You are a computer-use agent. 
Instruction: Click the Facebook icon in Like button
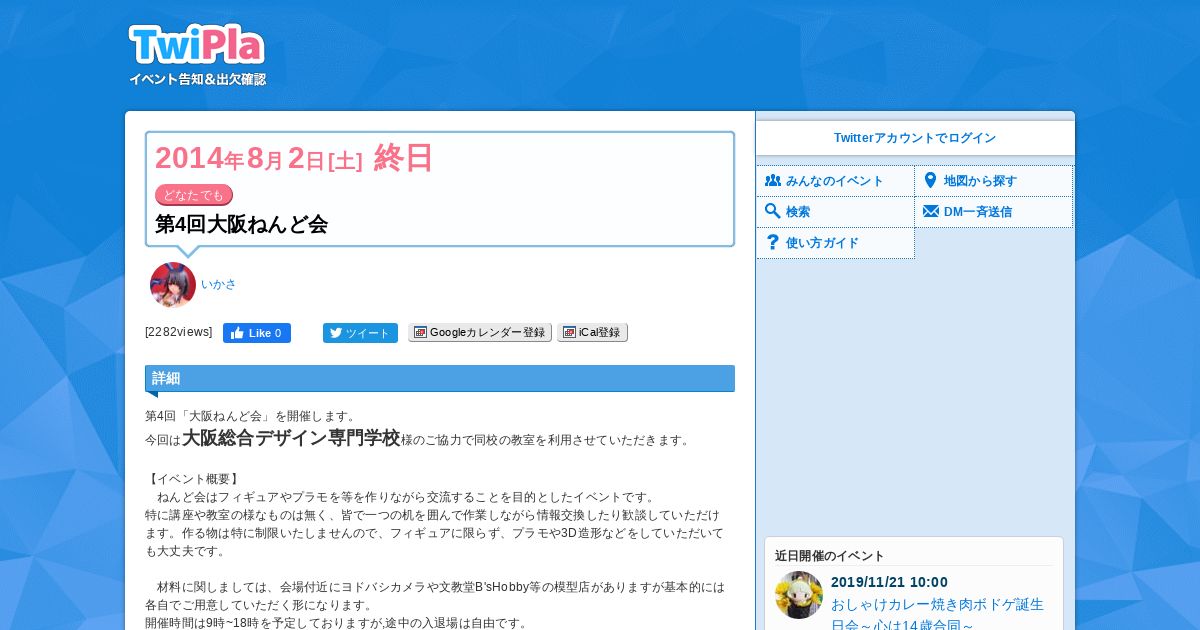[238, 333]
